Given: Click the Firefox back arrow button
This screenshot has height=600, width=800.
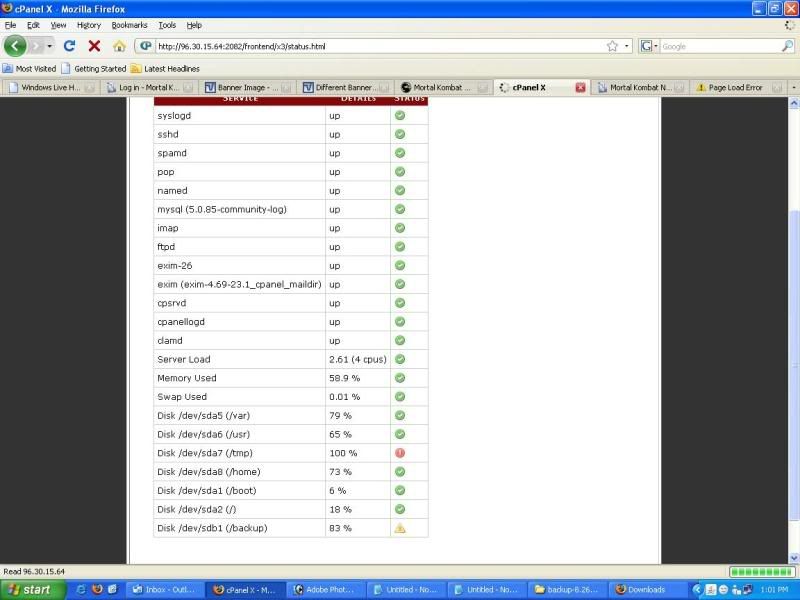Looking at the screenshot, I should click(15, 46).
